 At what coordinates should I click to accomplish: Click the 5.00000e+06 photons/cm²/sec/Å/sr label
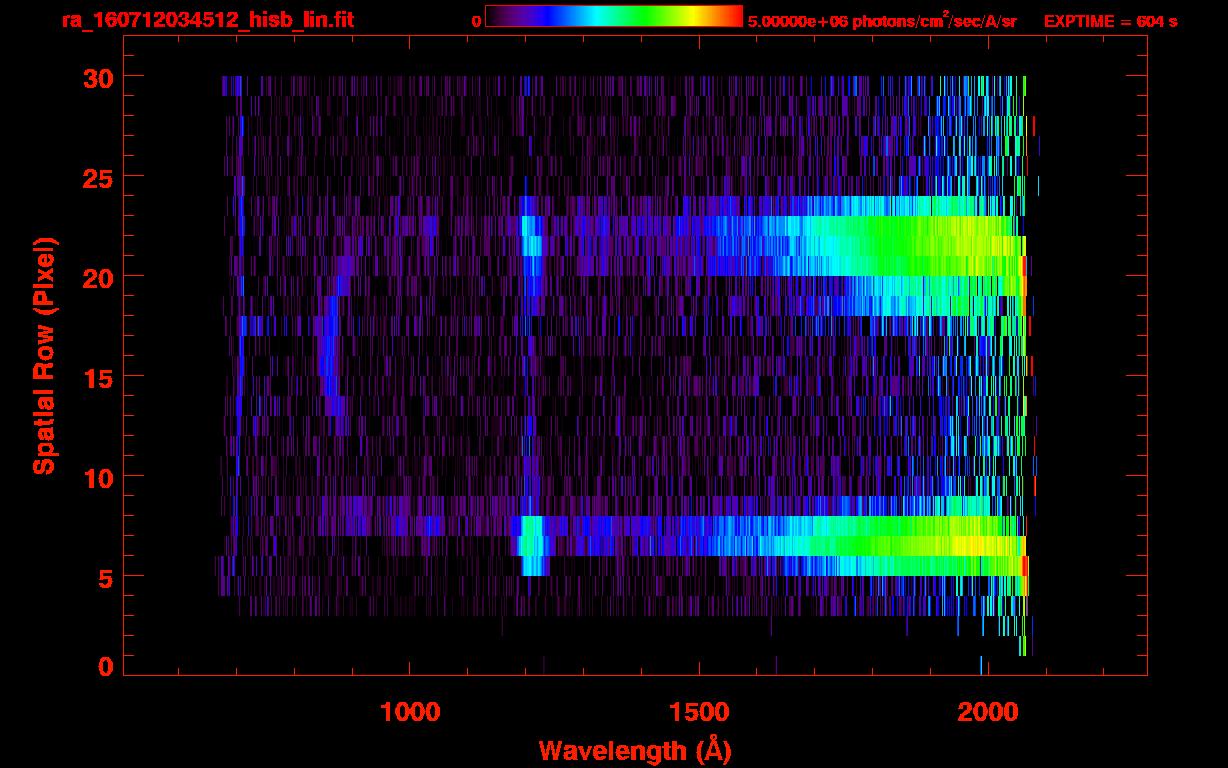pos(882,20)
